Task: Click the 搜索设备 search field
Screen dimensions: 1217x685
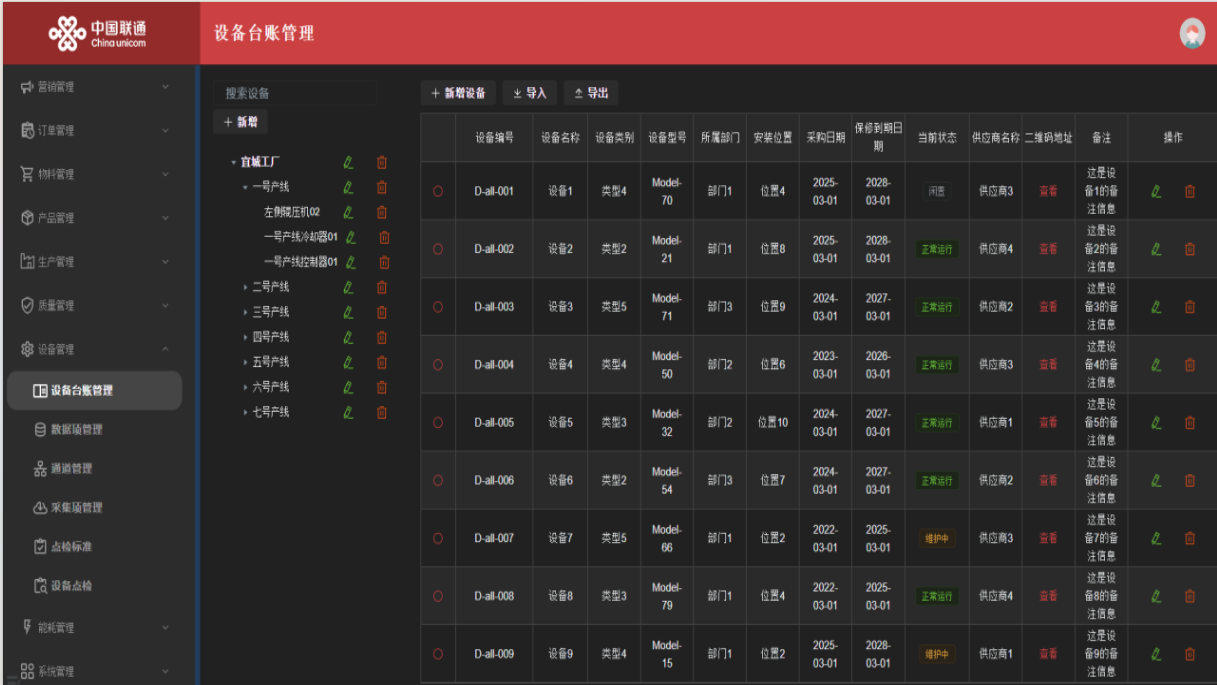Action: pos(295,93)
